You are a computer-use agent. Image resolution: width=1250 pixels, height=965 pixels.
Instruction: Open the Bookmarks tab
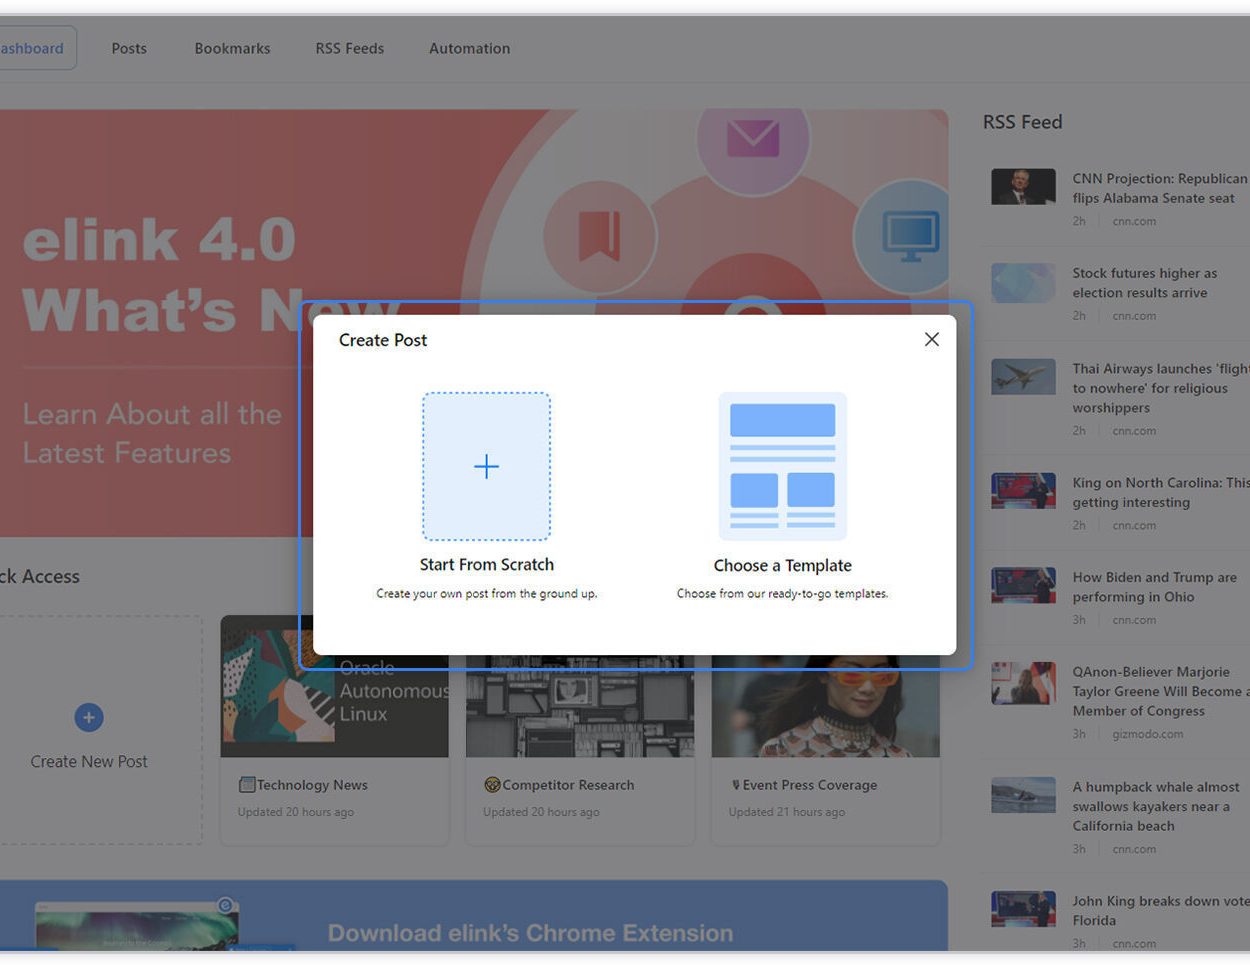pos(231,48)
